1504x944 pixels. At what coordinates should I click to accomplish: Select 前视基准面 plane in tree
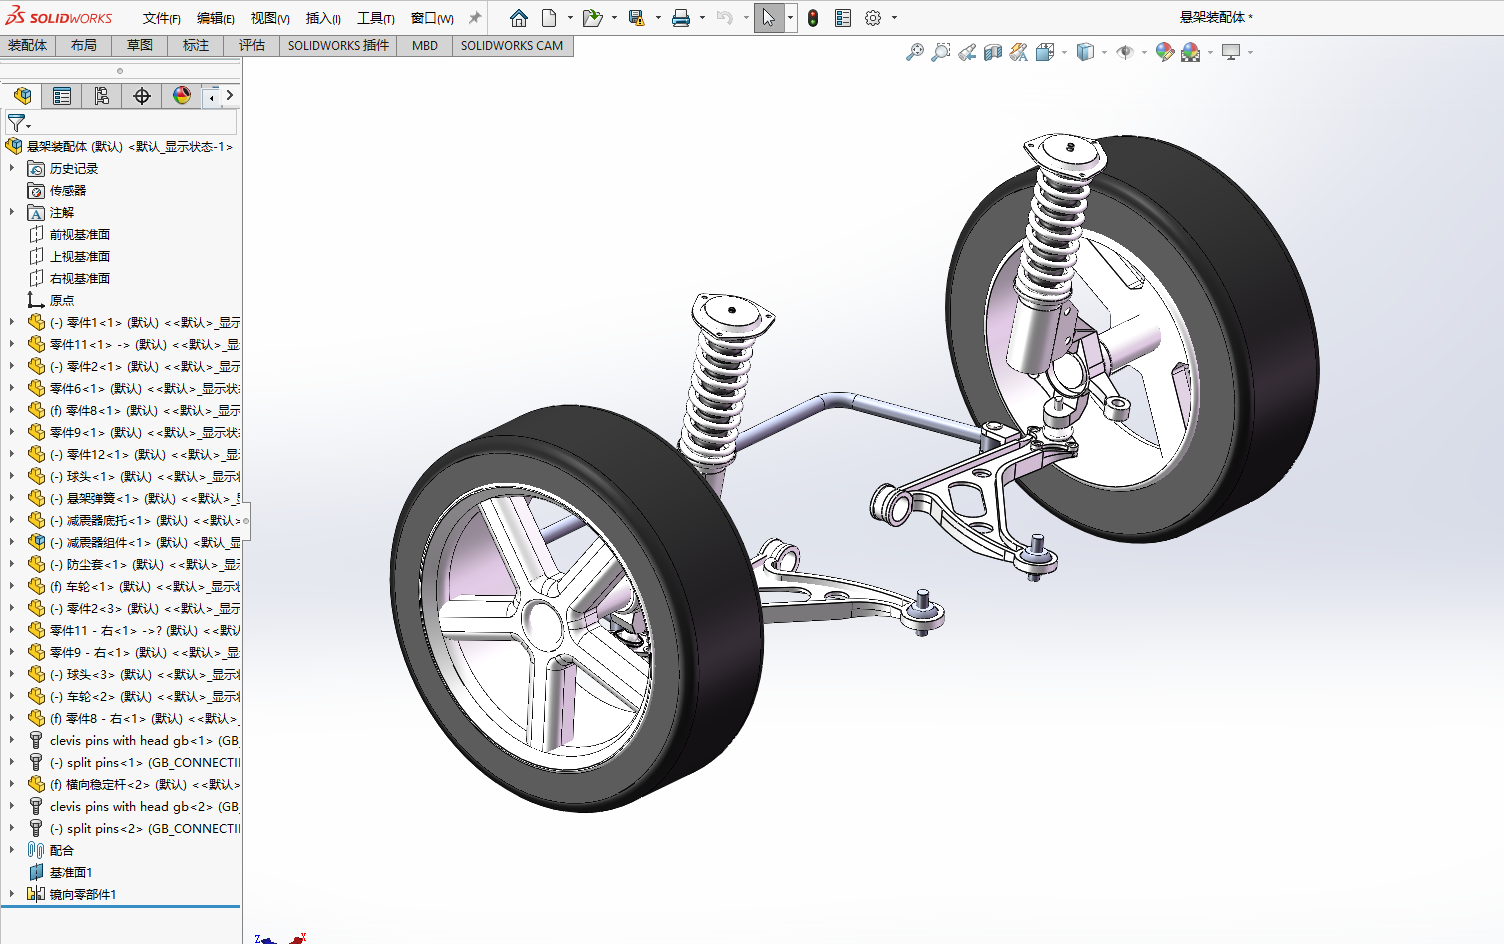(80, 234)
